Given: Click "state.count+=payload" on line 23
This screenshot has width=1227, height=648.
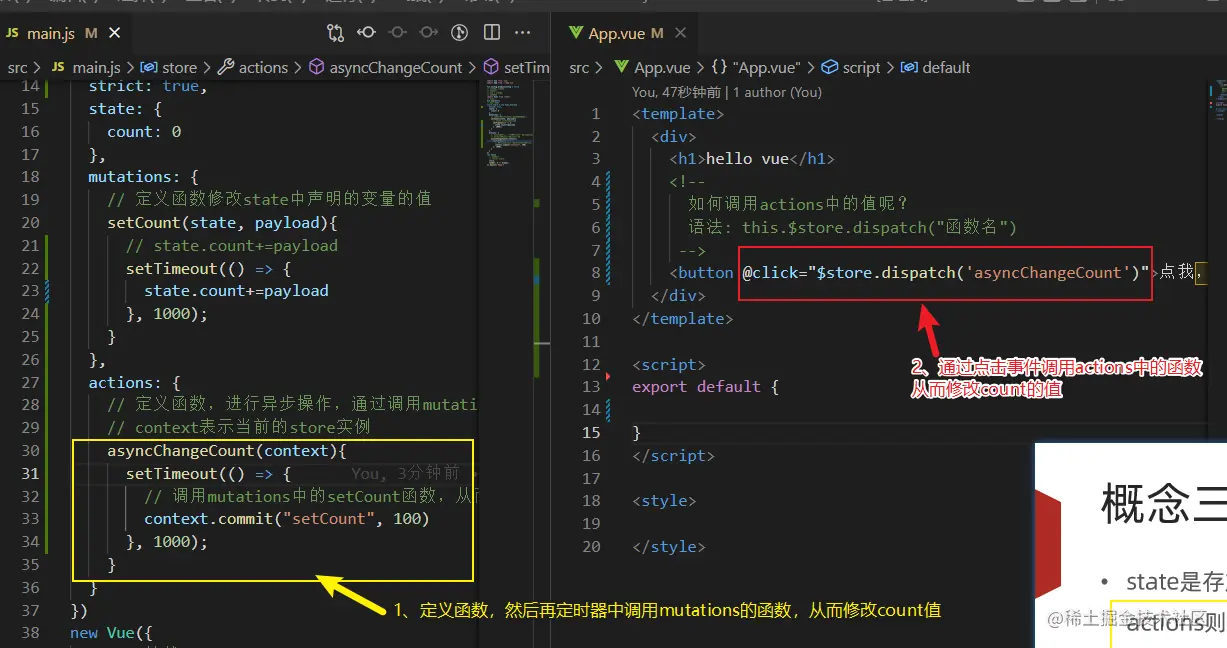Looking at the screenshot, I should 236,291.
